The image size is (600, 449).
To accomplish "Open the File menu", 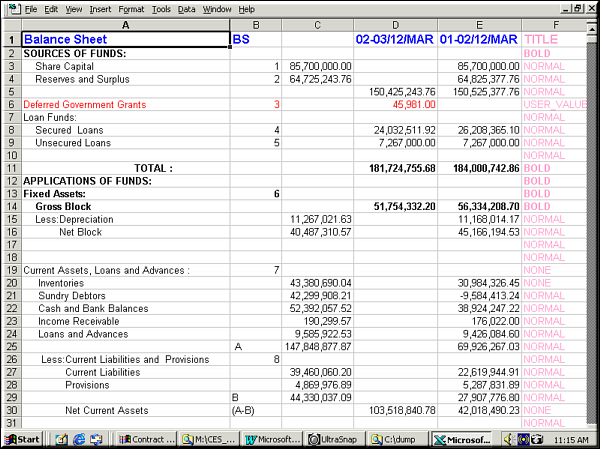I will [32, 9].
